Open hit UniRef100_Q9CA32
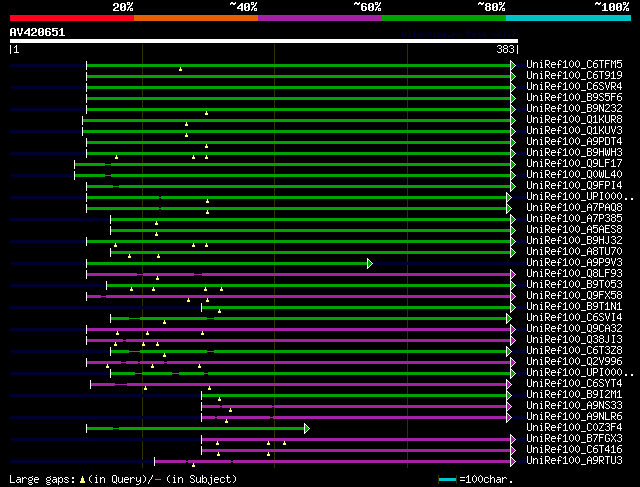The width and height of the screenshot is (640, 487). pos(574,329)
